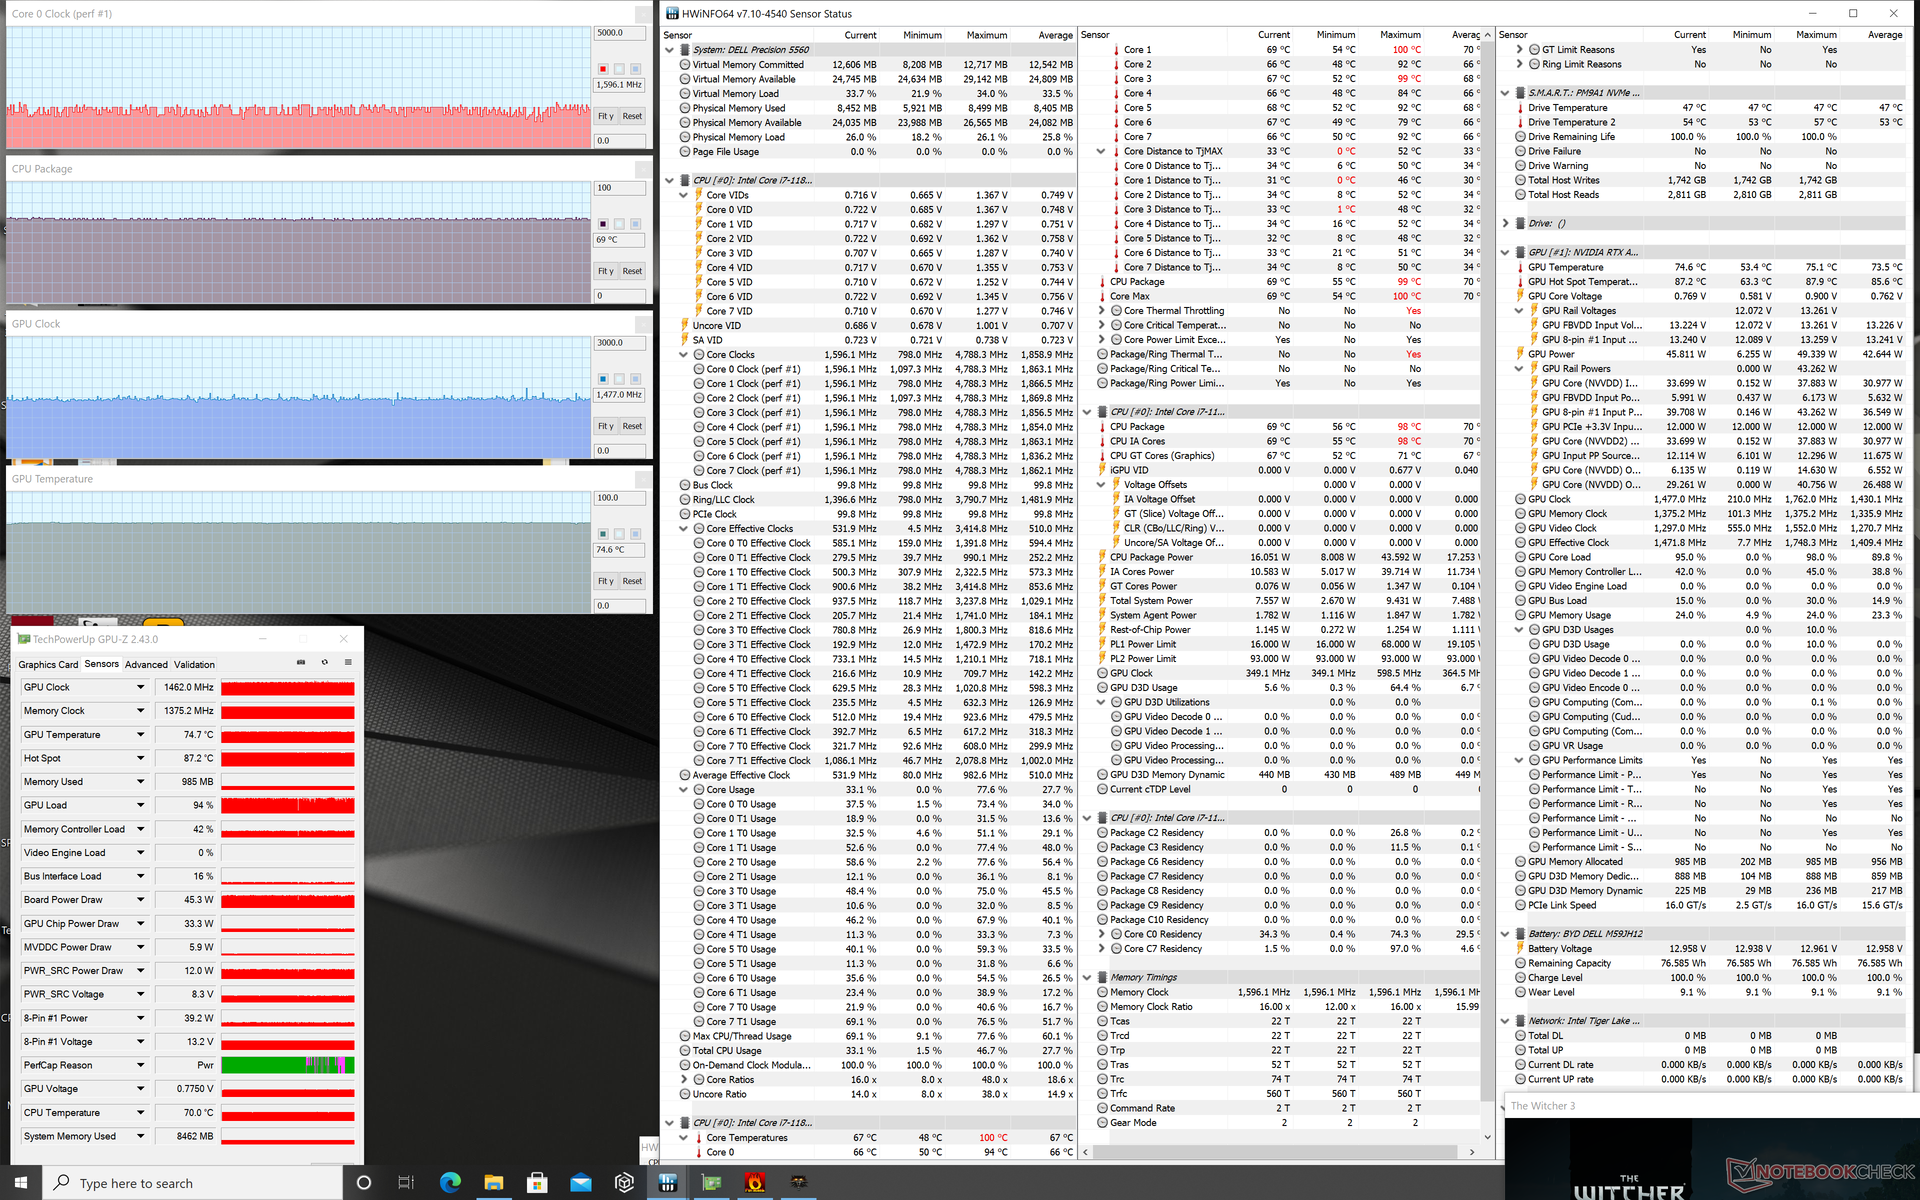The width and height of the screenshot is (1920, 1200).
Task: Click the GPU-Z taskbar icon
Action: click(711, 1183)
